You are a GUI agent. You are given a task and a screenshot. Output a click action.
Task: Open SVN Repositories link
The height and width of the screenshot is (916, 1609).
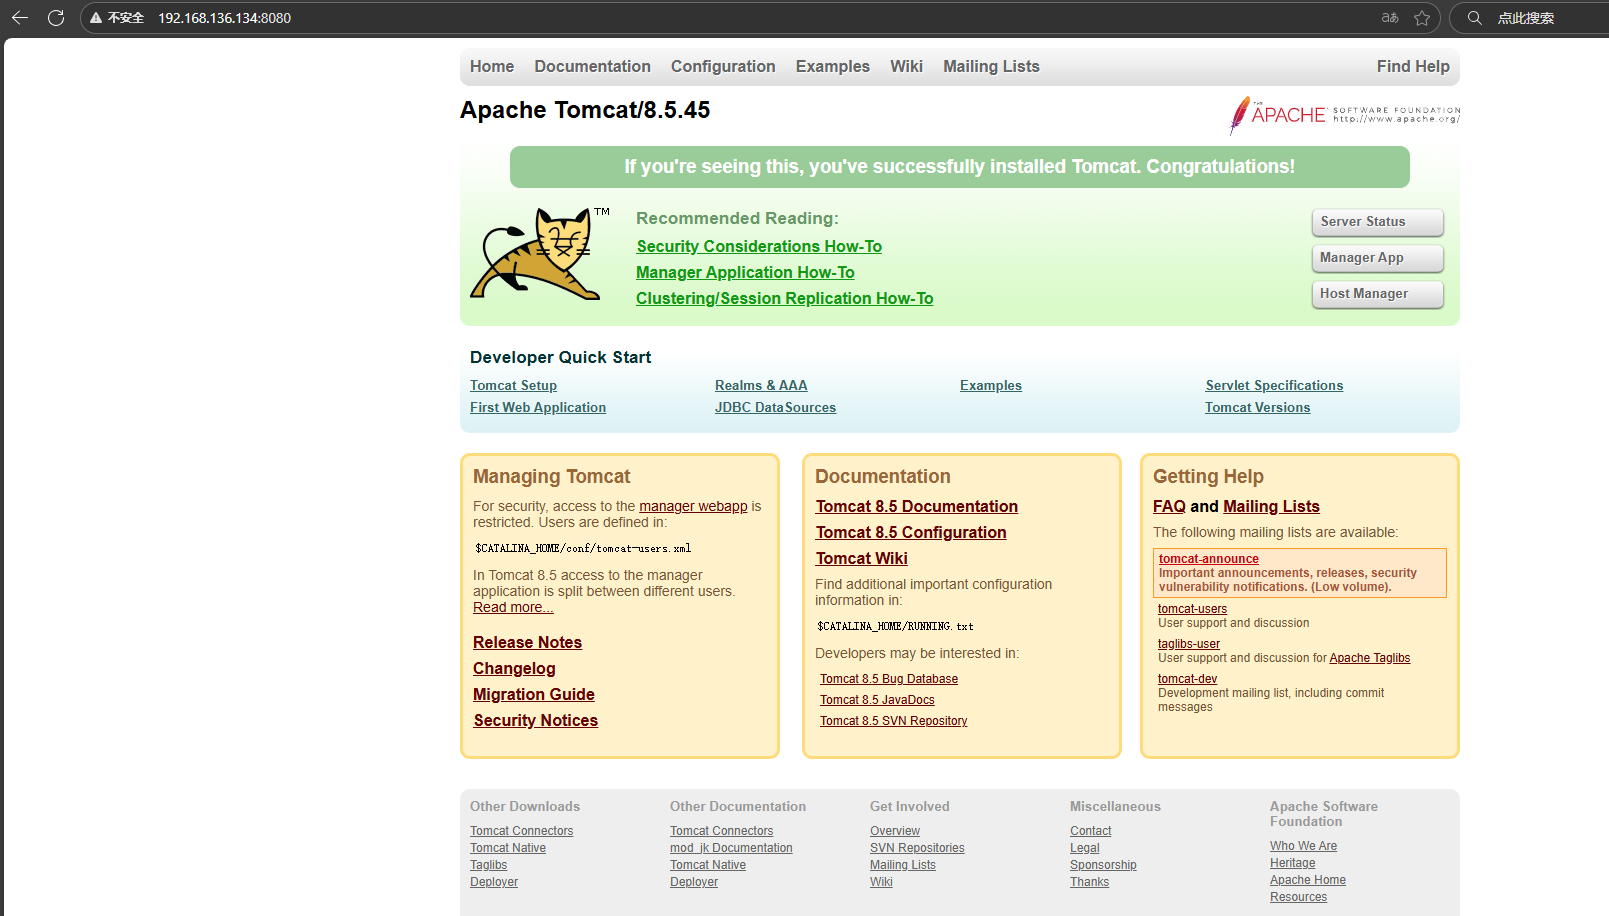(917, 848)
